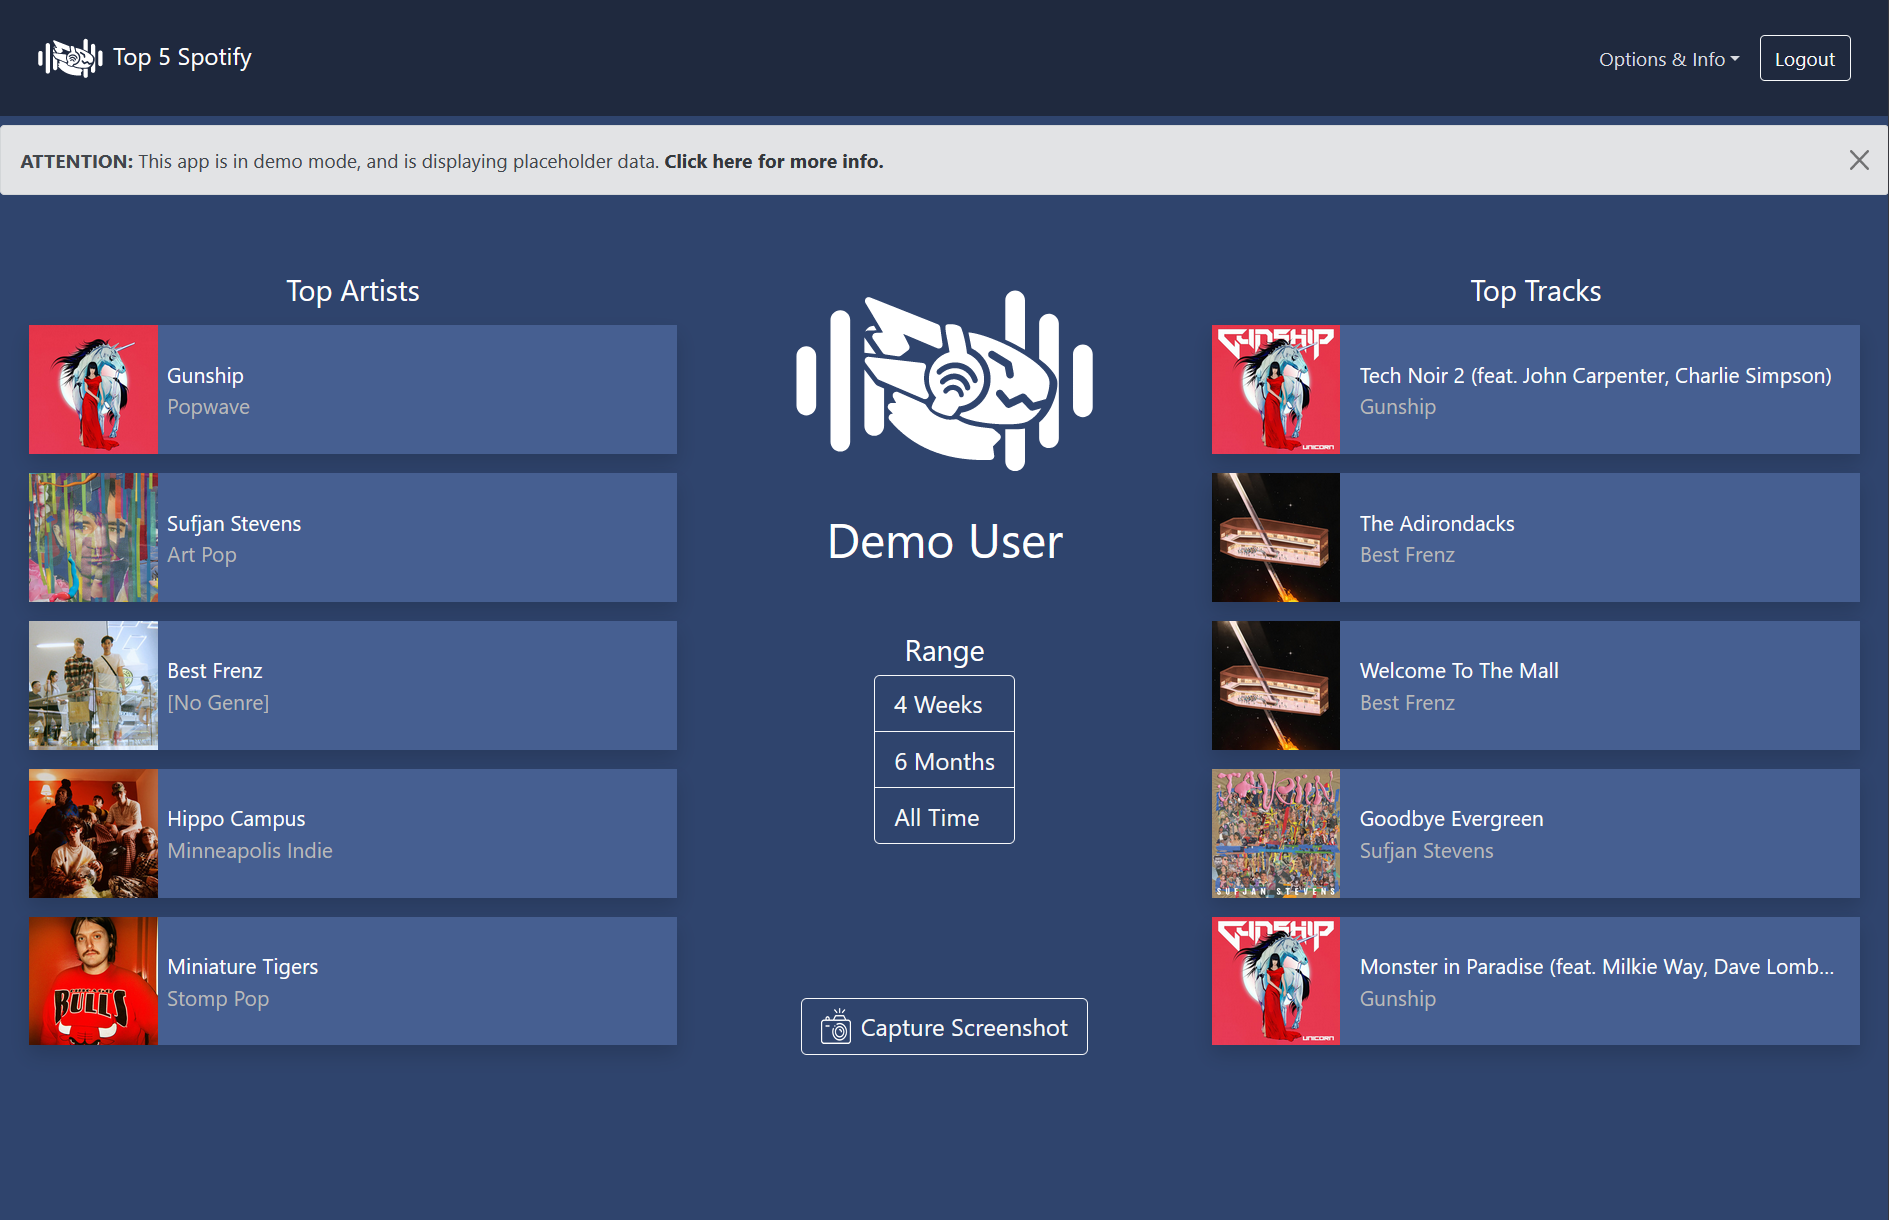1889x1220 pixels.
Task: Click the Top Tracks heading
Action: pyautogui.click(x=1536, y=291)
